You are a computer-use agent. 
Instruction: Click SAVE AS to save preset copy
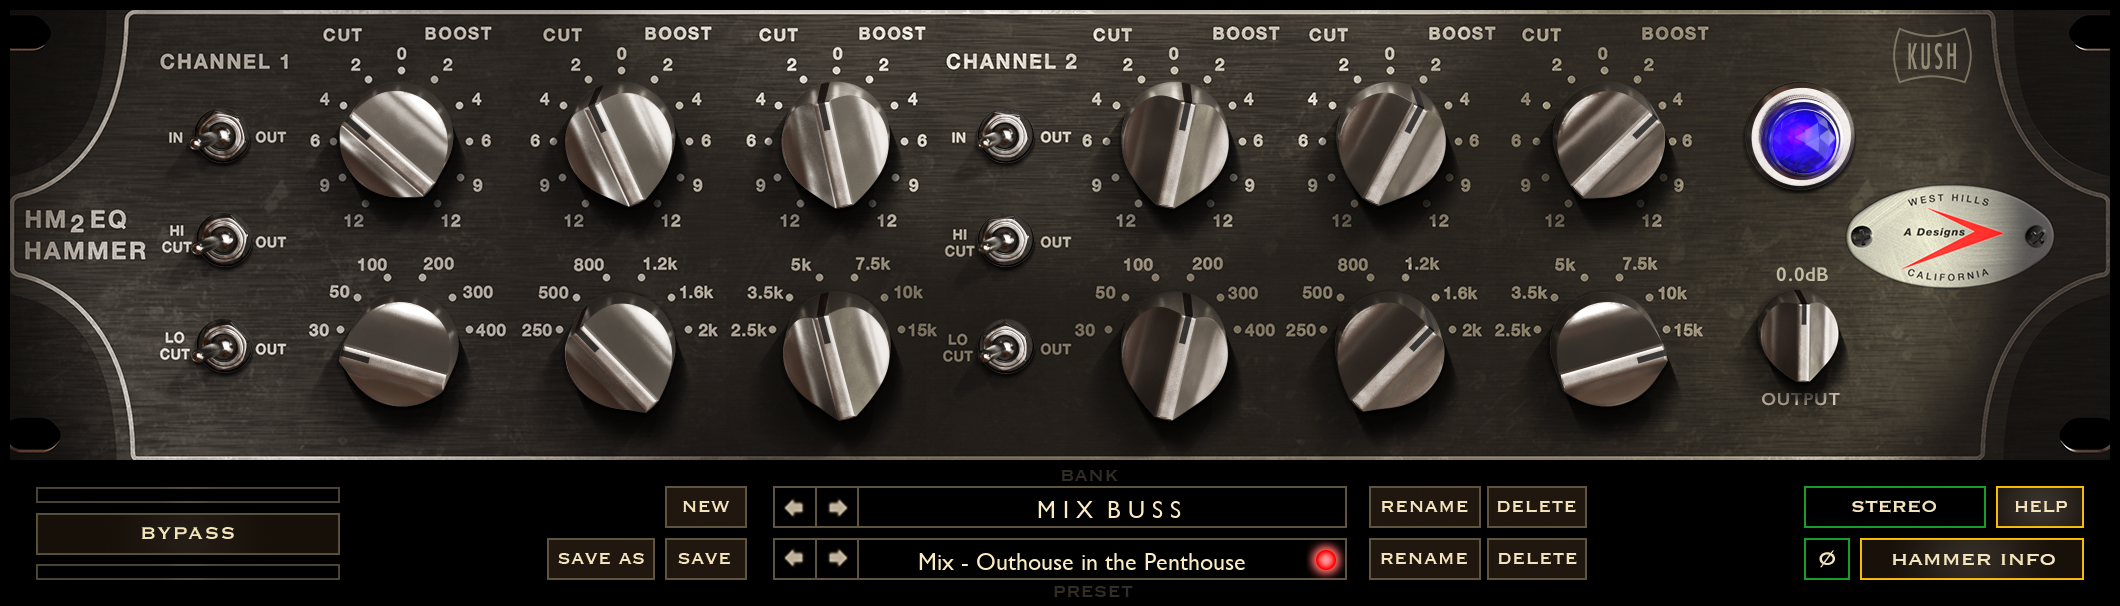[x=601, y=559]
